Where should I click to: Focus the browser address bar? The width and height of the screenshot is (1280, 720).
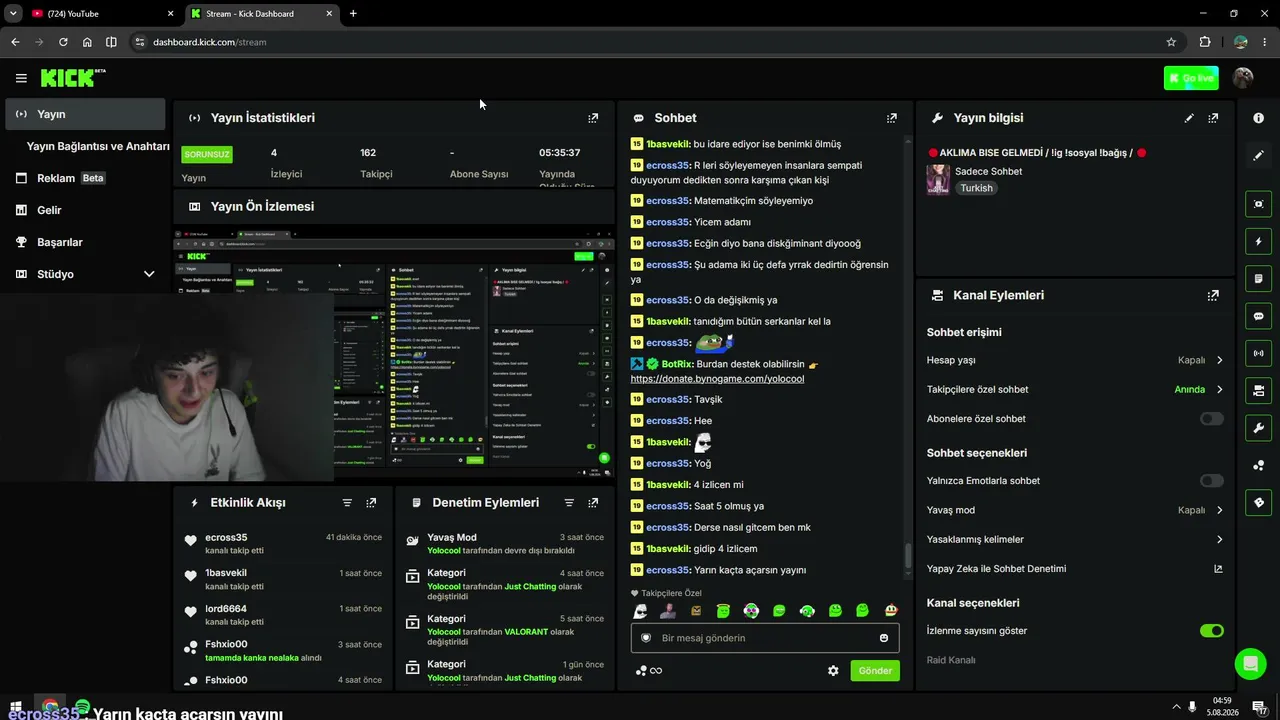tap(650, 42)
